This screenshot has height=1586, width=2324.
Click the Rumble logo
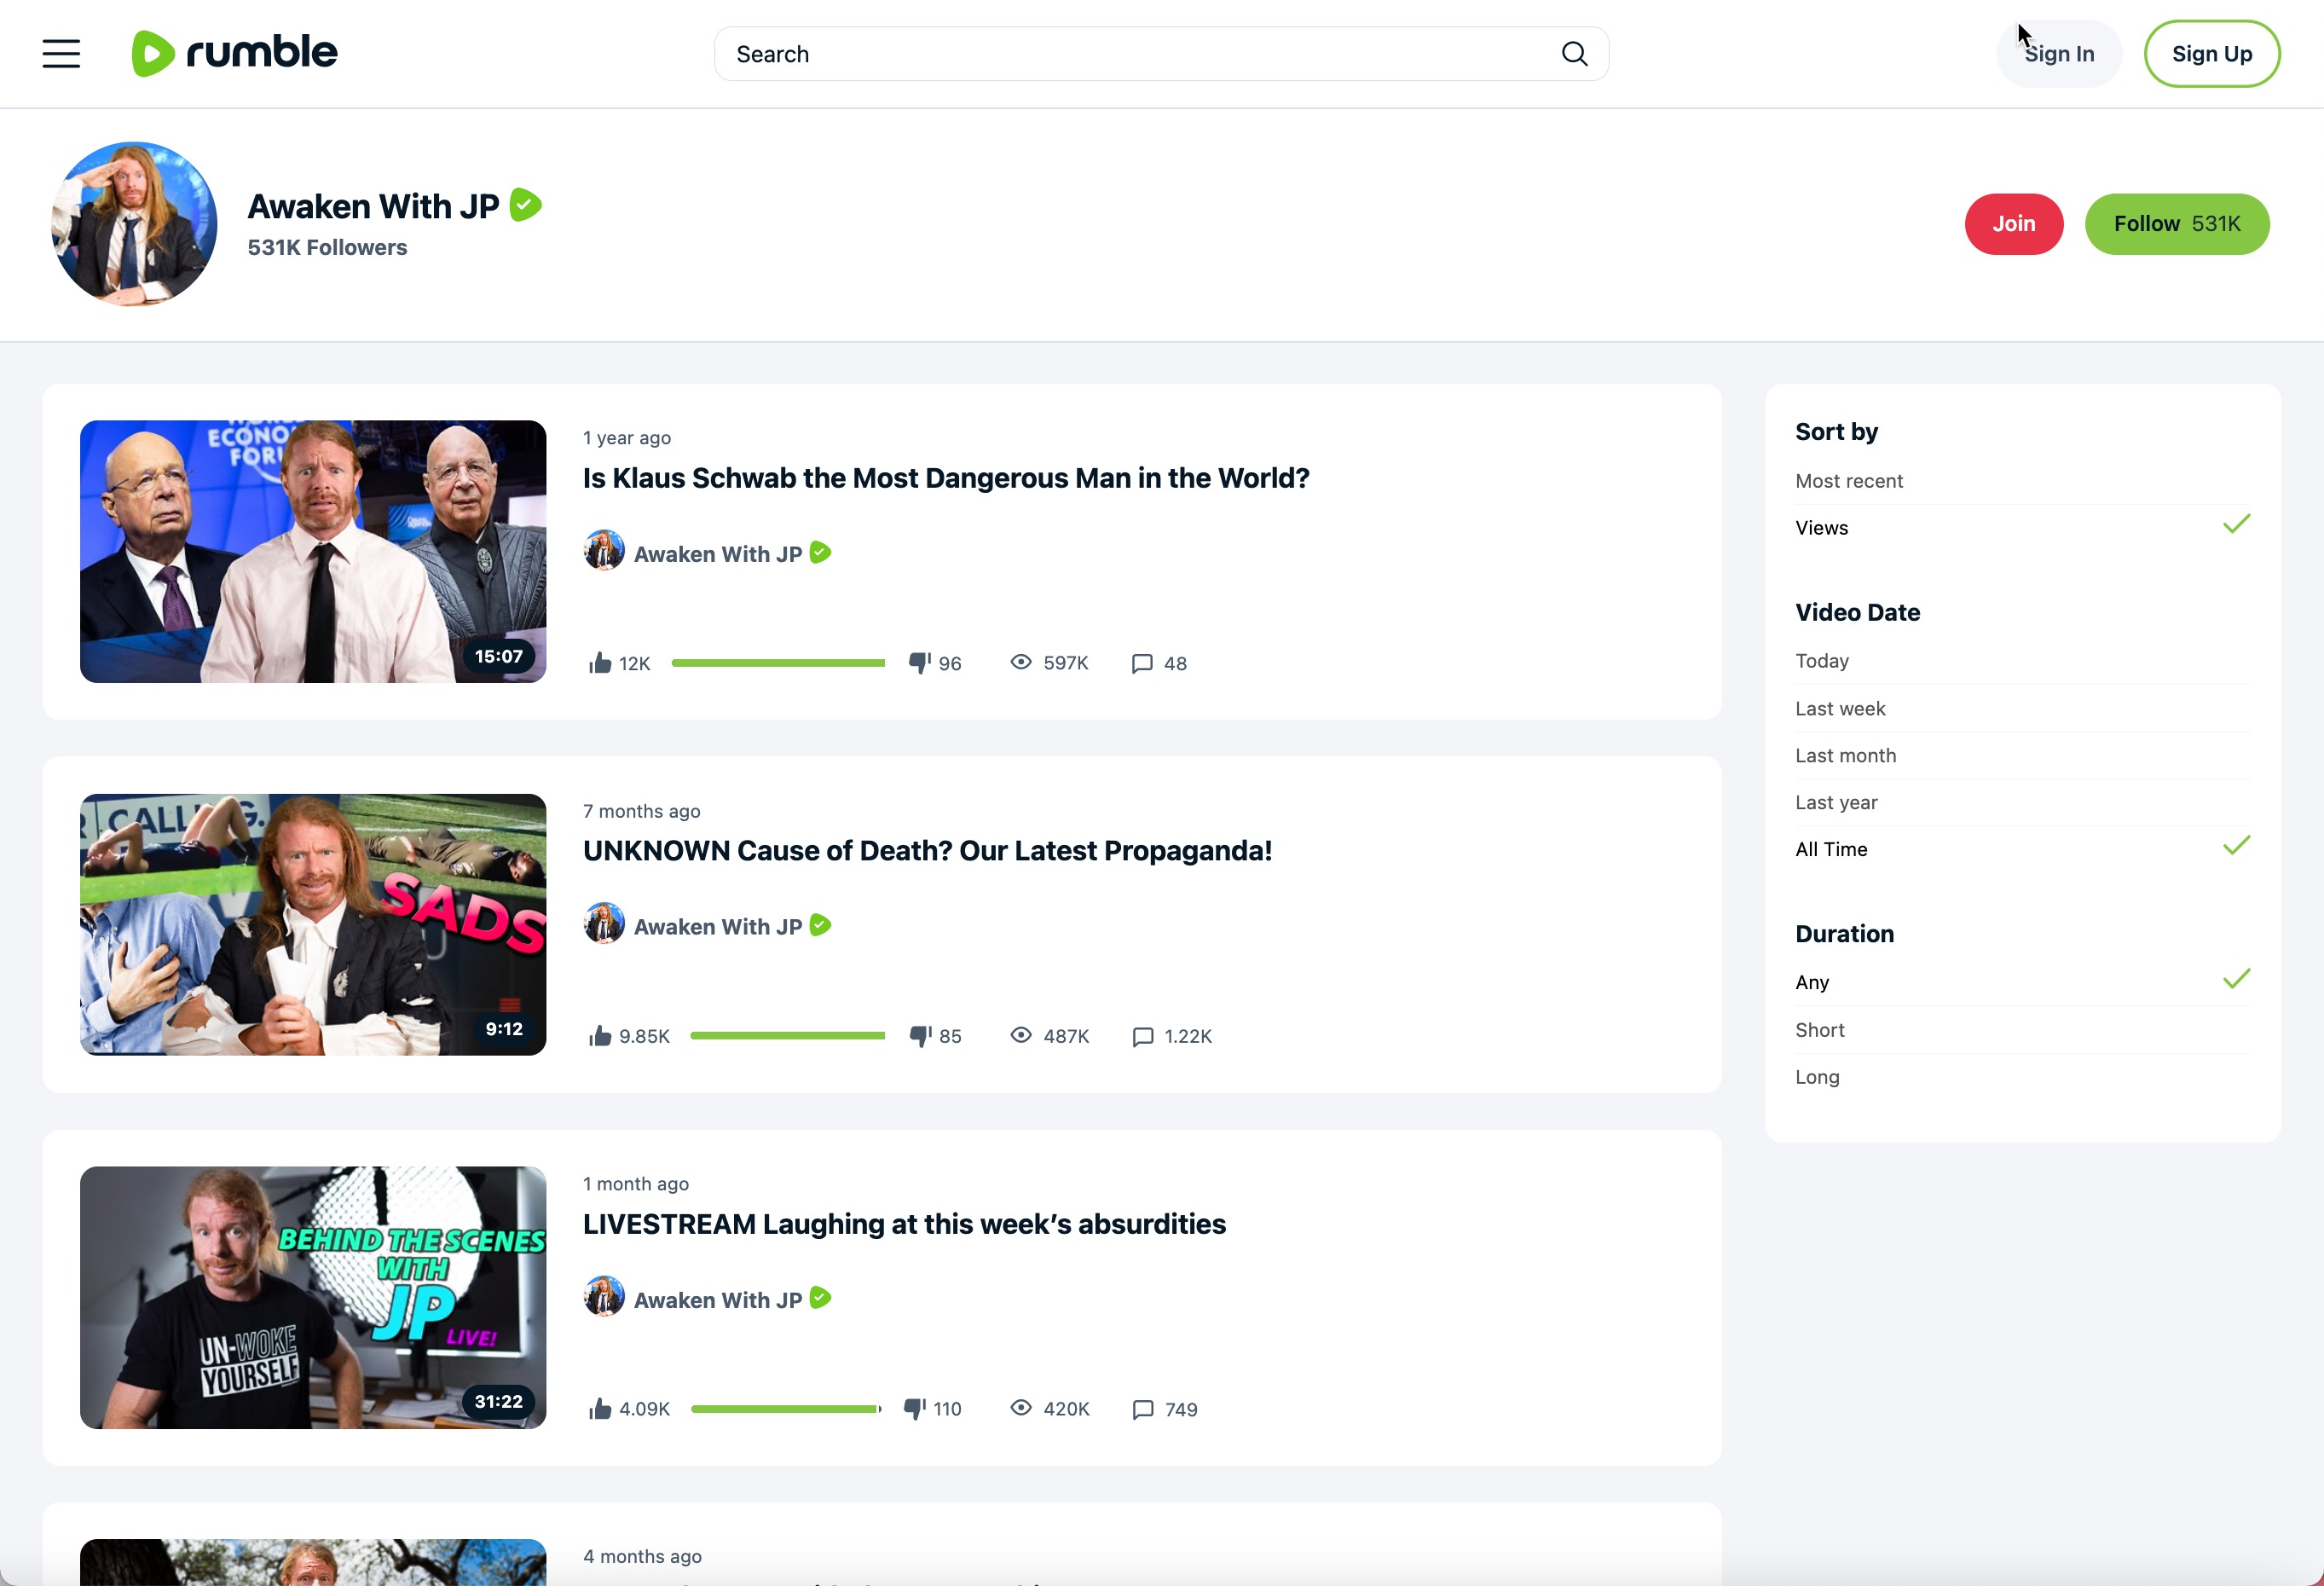click(235, 53)
